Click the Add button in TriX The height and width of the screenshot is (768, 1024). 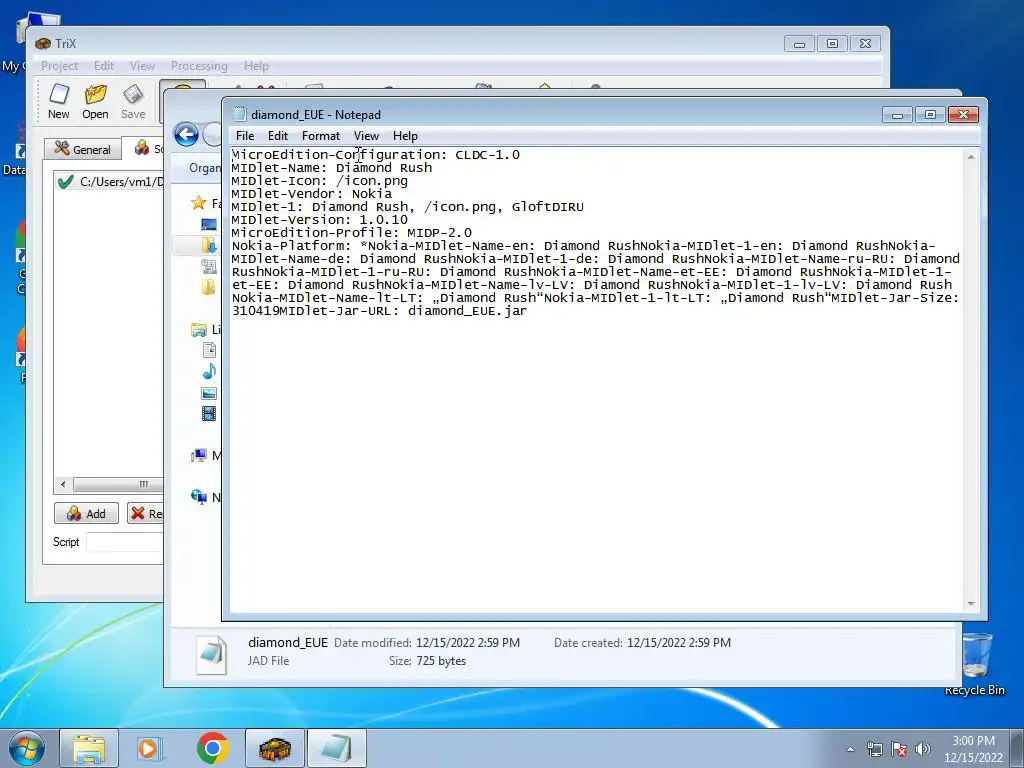(86, 513)
